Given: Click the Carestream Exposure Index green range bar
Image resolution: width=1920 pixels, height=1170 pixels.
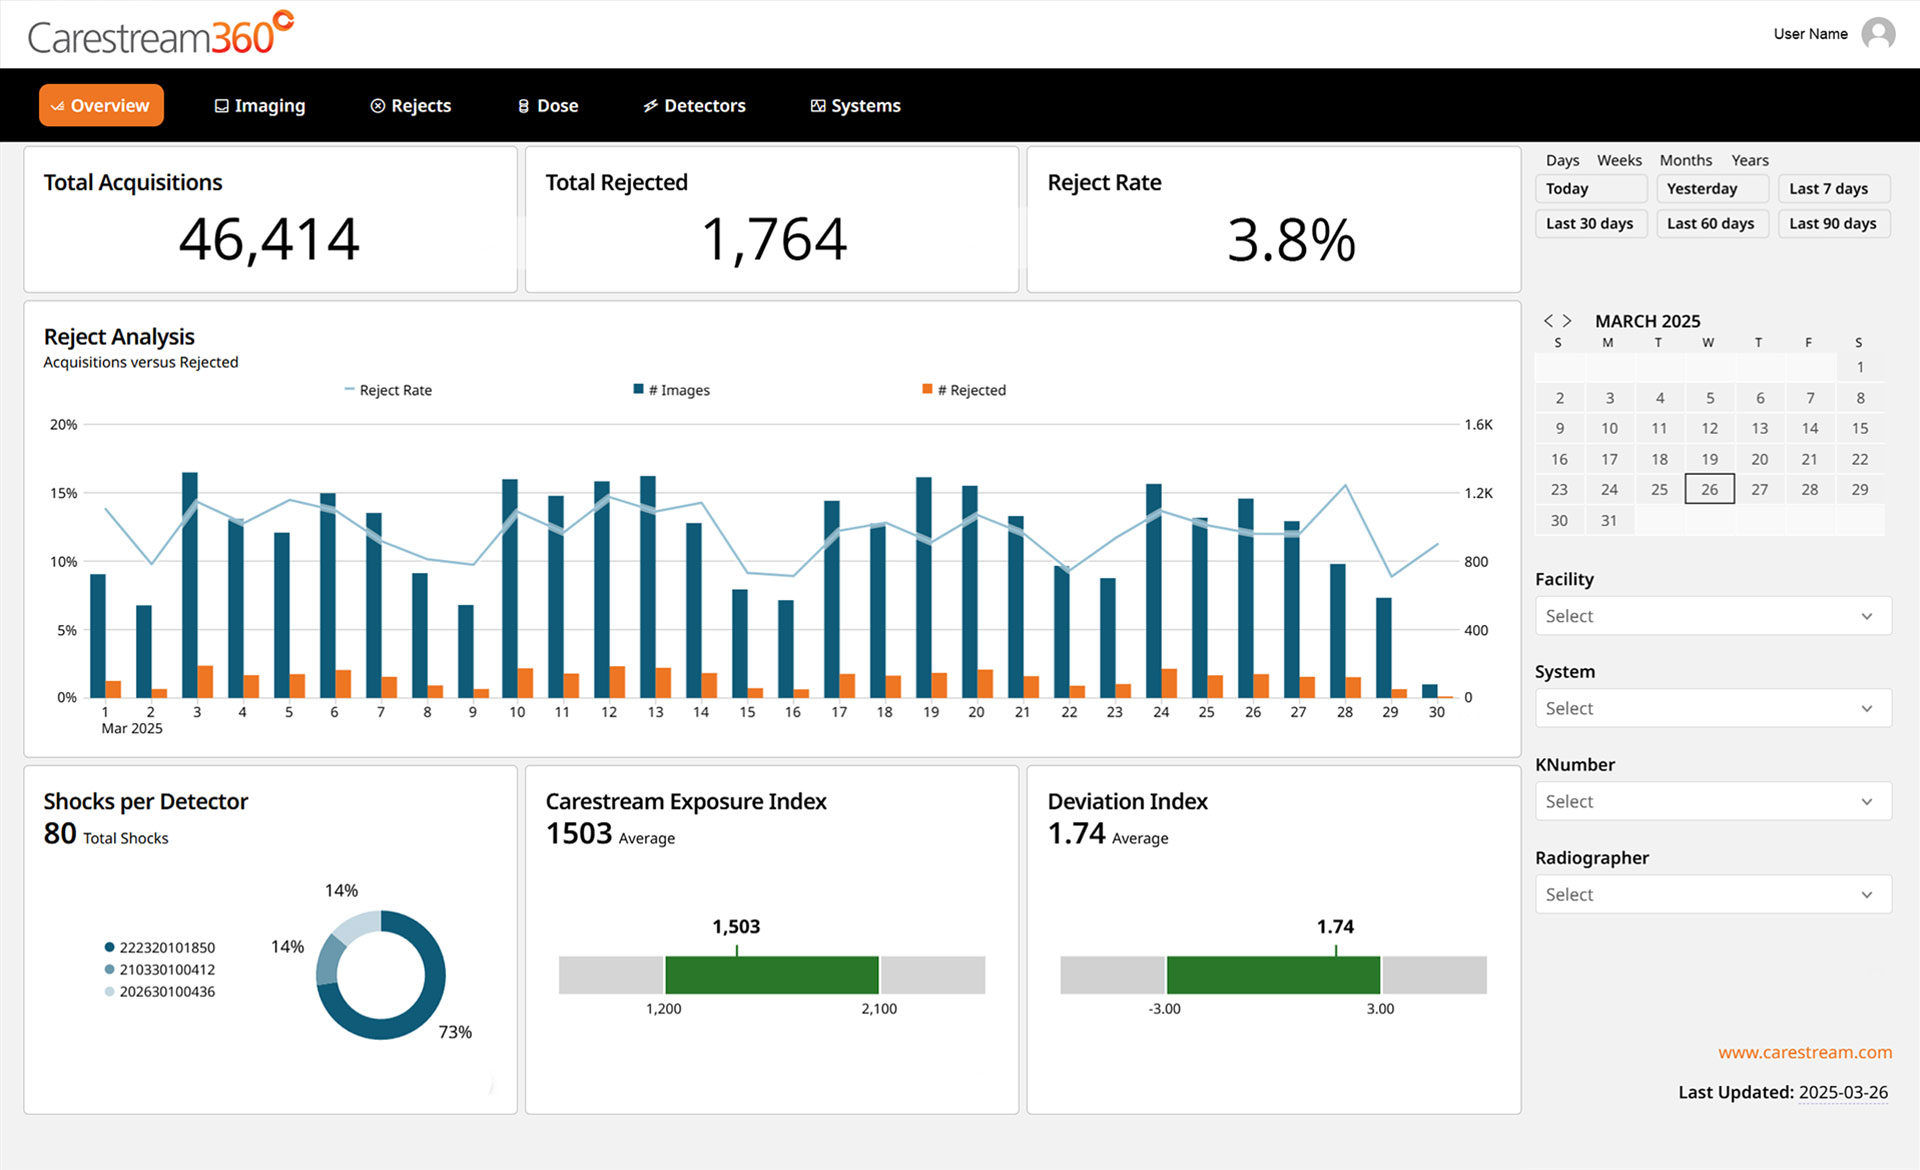Looking at the screenshot, I should pos(771,975).
